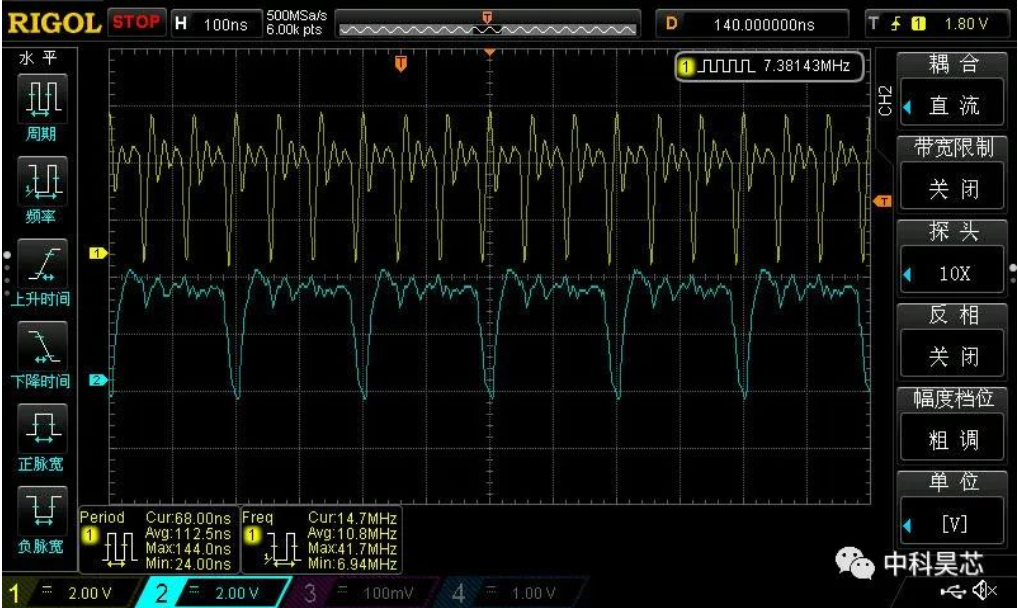Click the D 140.000000ns delay readout
Viewport: 1018px width, 608px height.
[x=752, y=24]
